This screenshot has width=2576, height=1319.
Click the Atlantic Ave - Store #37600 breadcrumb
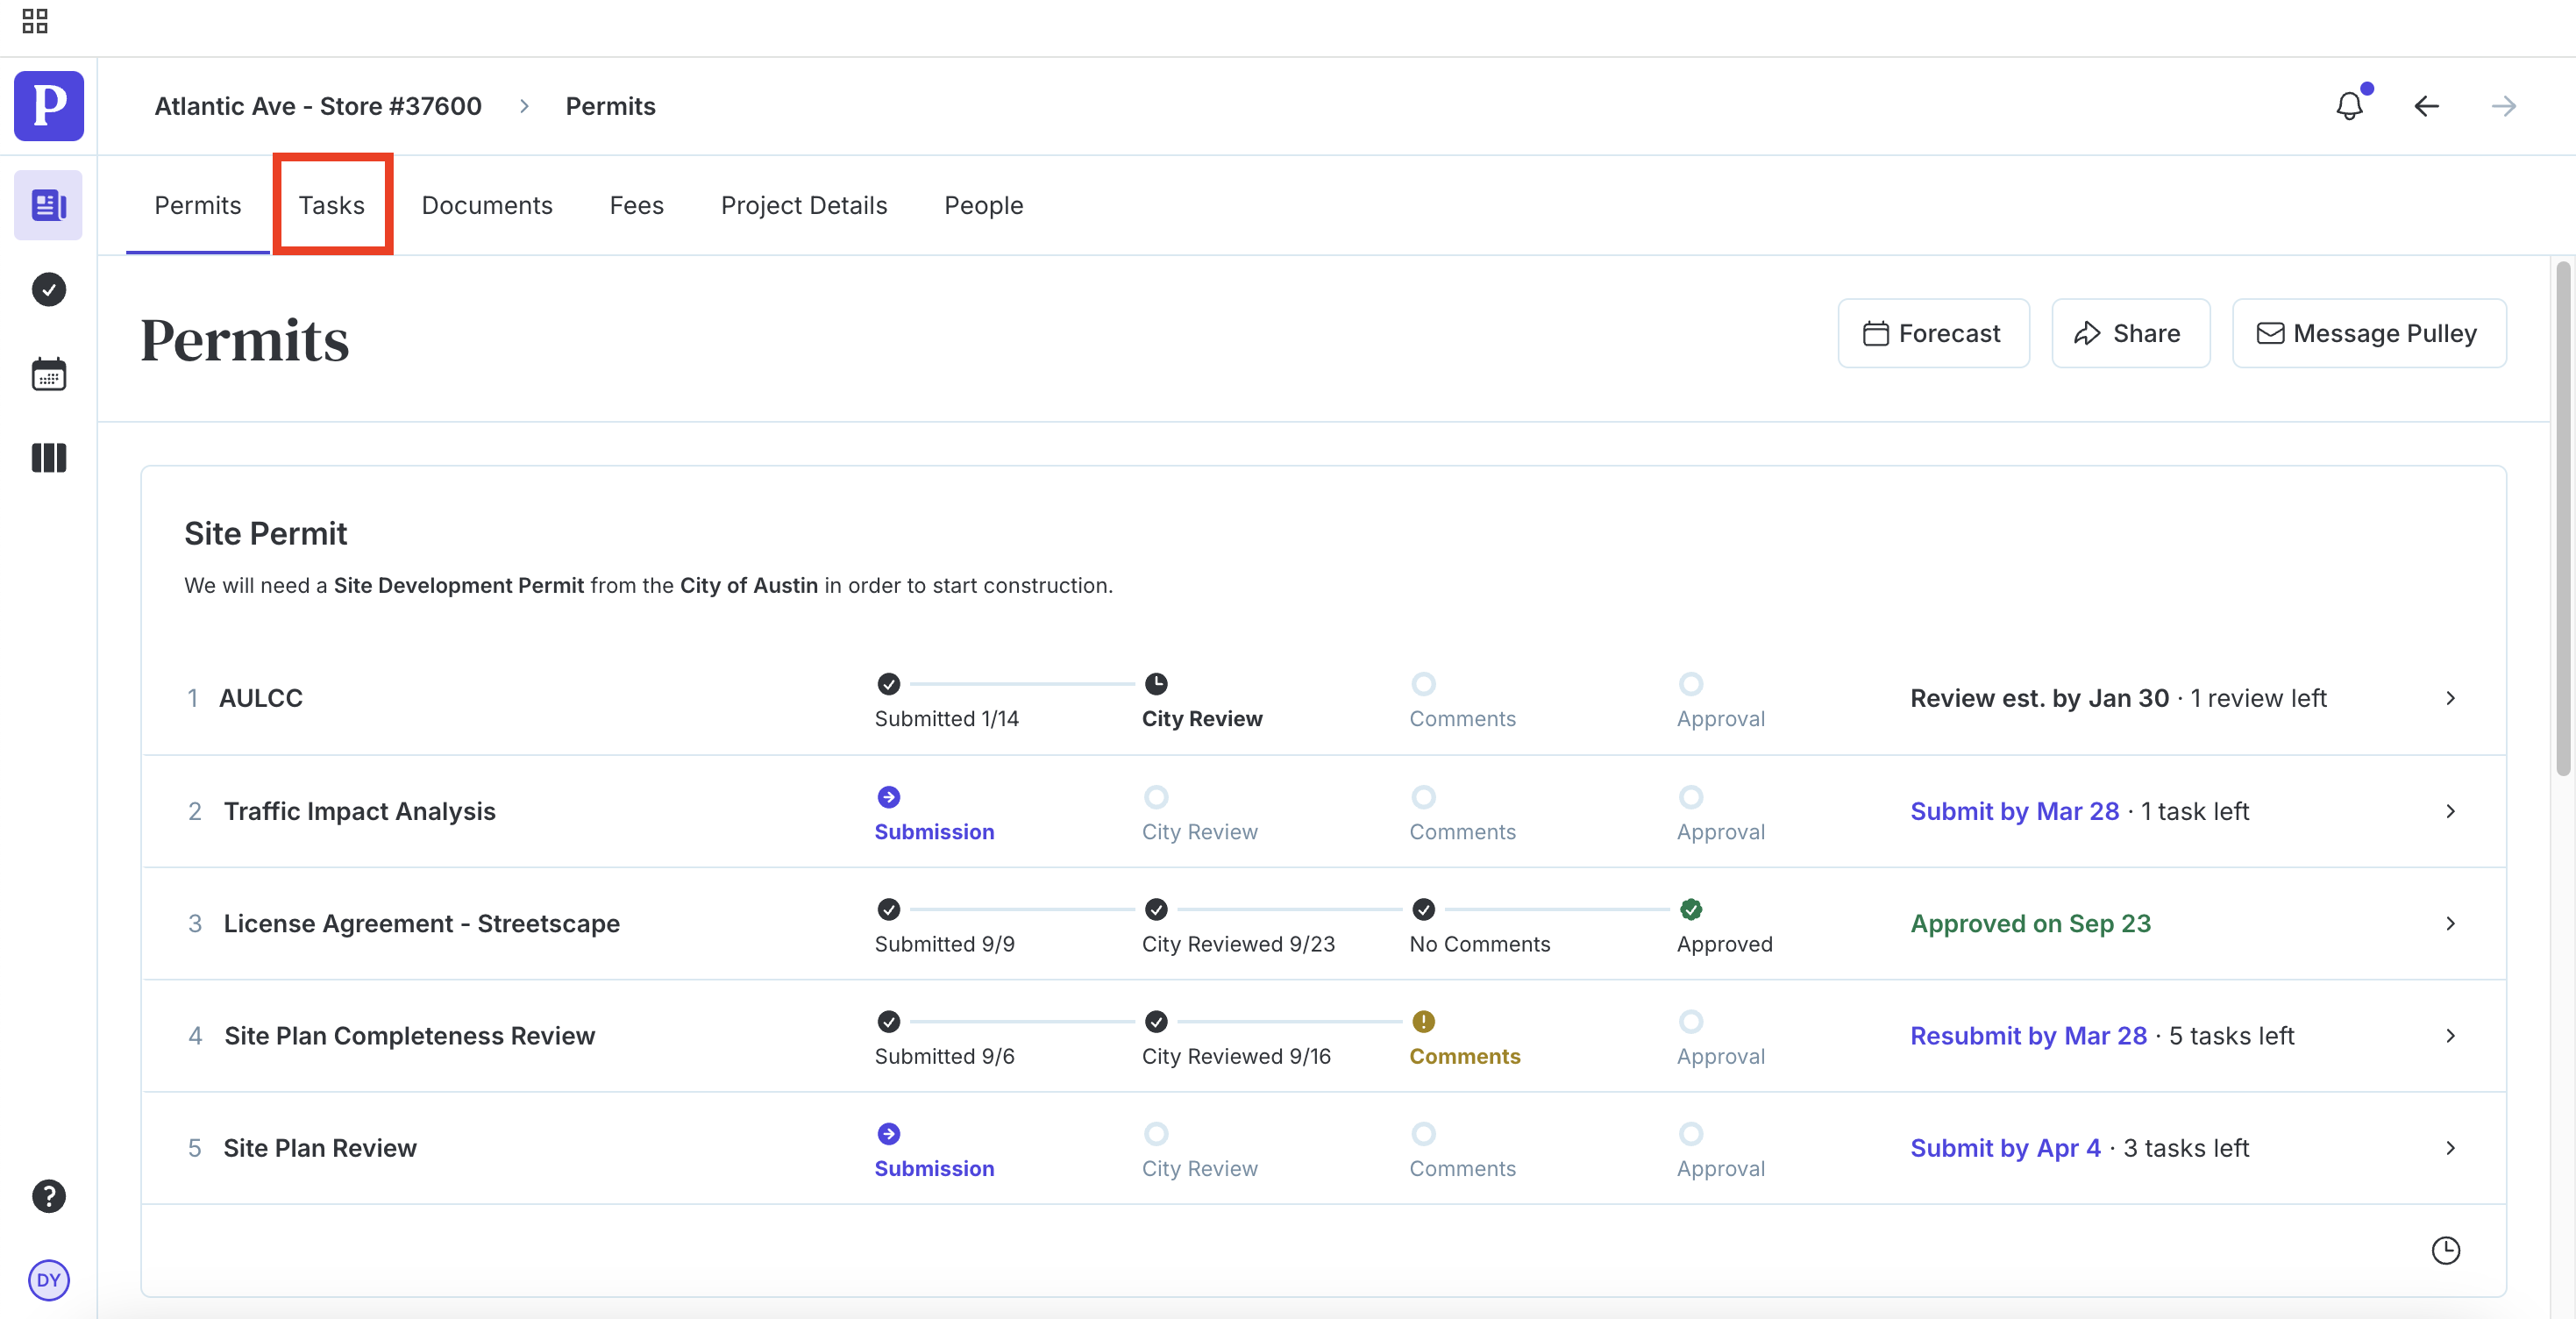318,106
